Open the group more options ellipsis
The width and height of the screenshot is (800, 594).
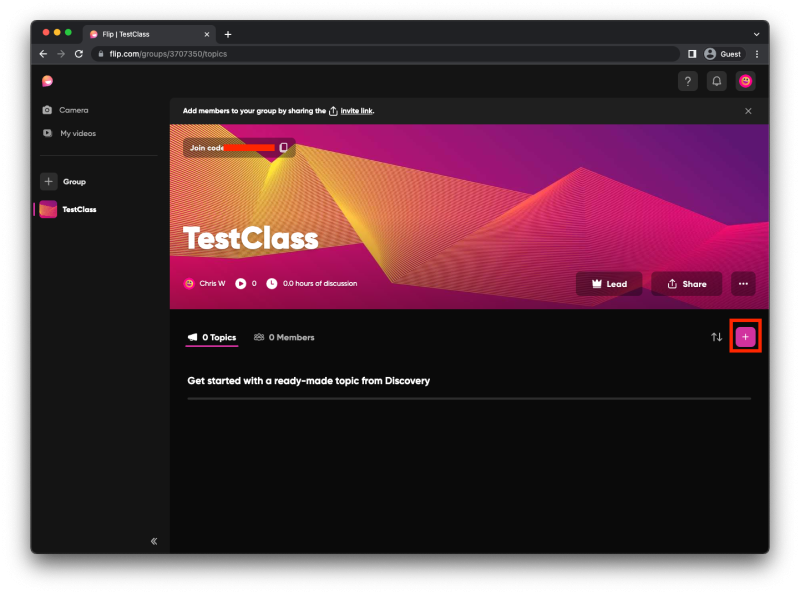tap(743, 283)
